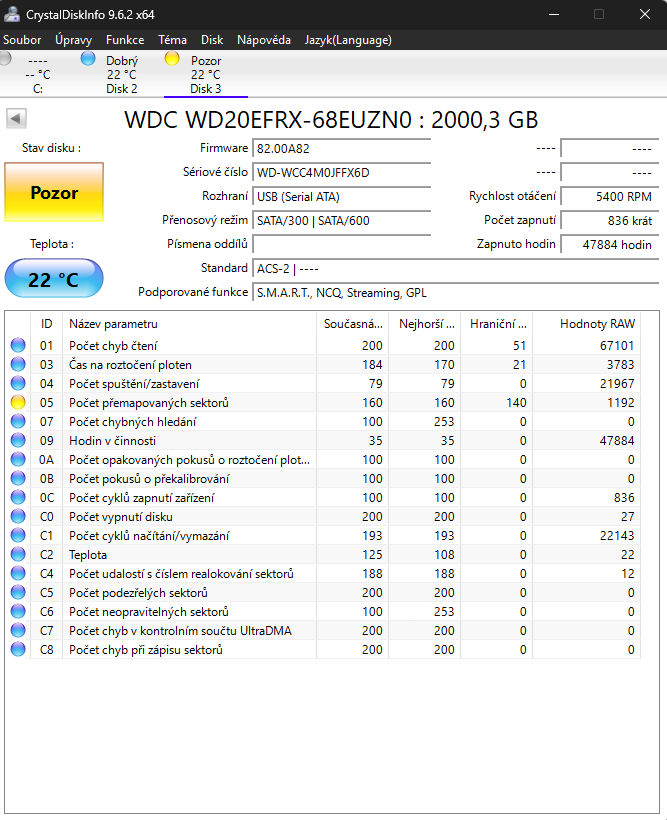Click the CrystalDiskInfo title bar app icon

[x=12, y=14]
